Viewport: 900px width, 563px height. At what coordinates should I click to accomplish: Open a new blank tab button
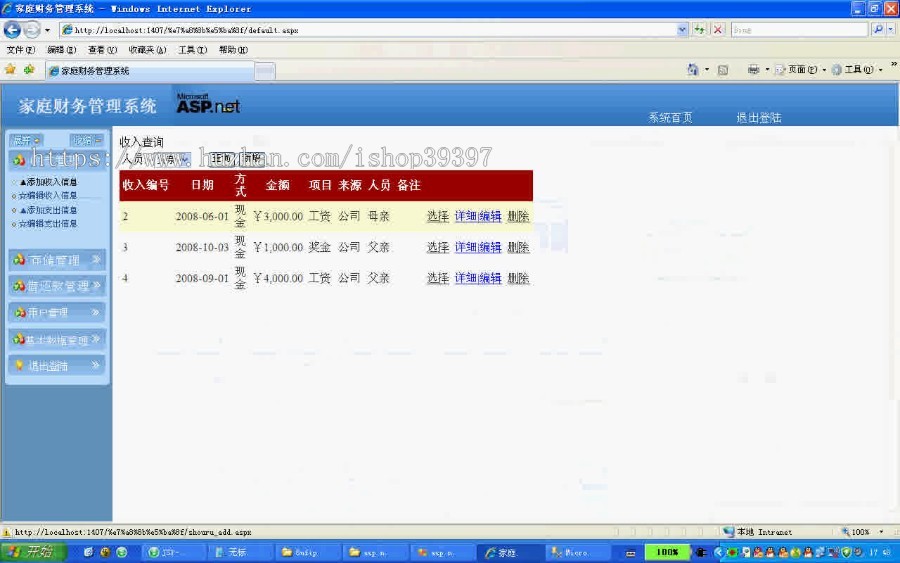coord(265,71)
